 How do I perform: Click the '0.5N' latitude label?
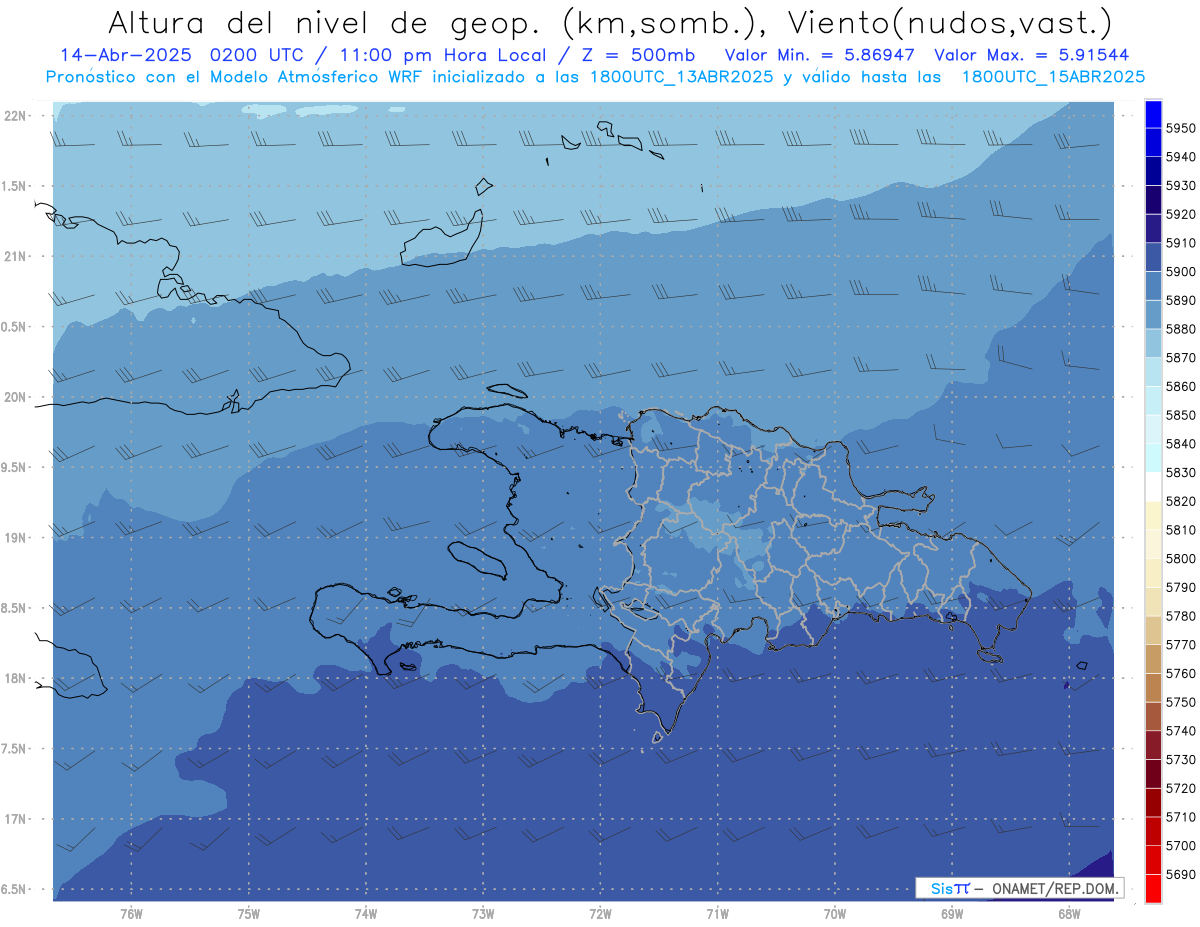point(14,327)
